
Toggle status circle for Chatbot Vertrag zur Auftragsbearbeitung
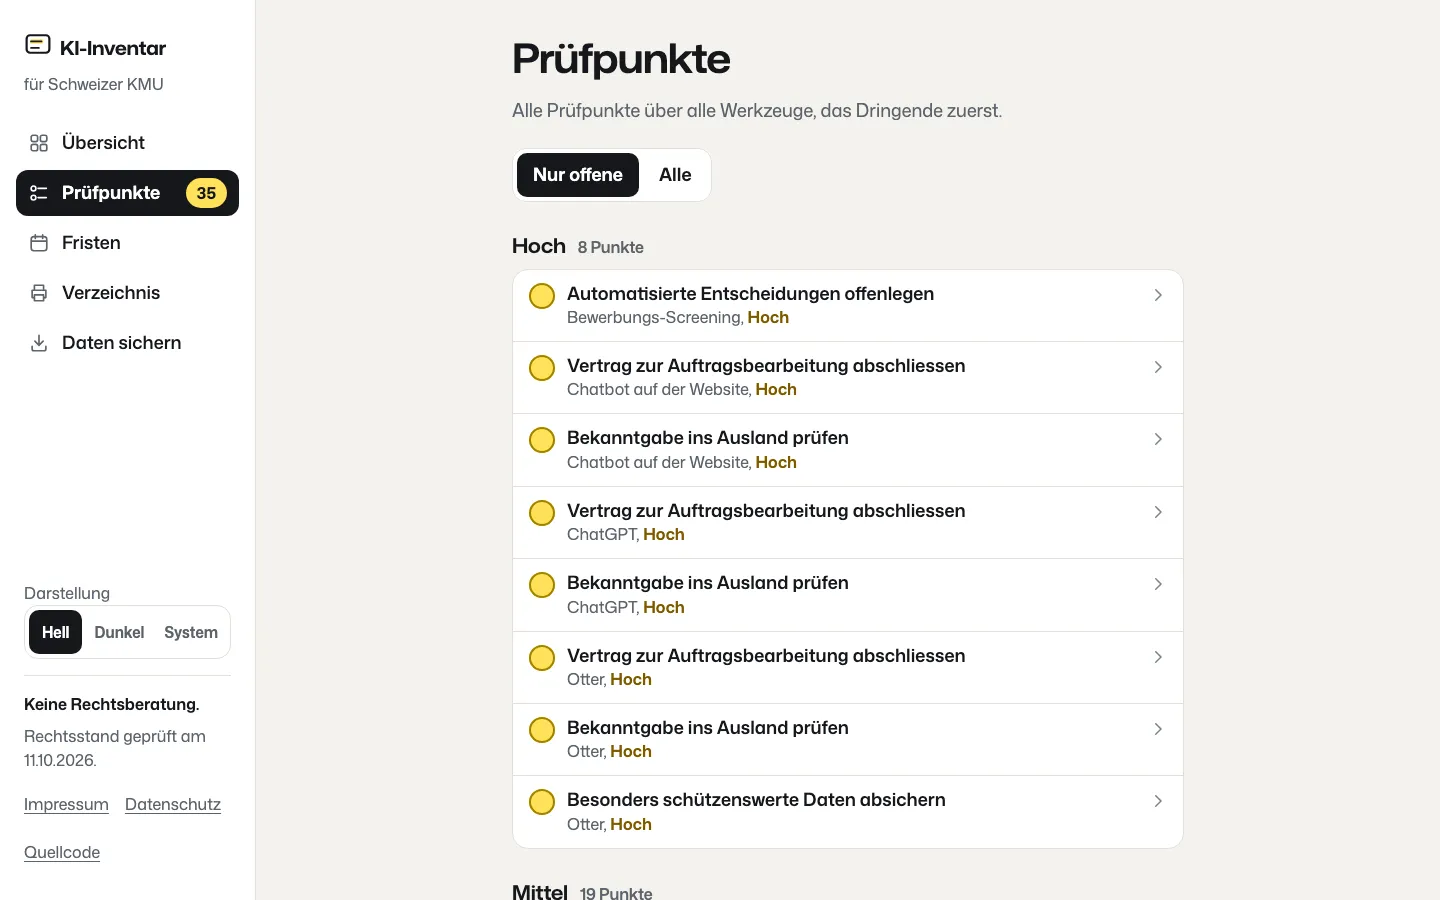[x=542, y=368]
